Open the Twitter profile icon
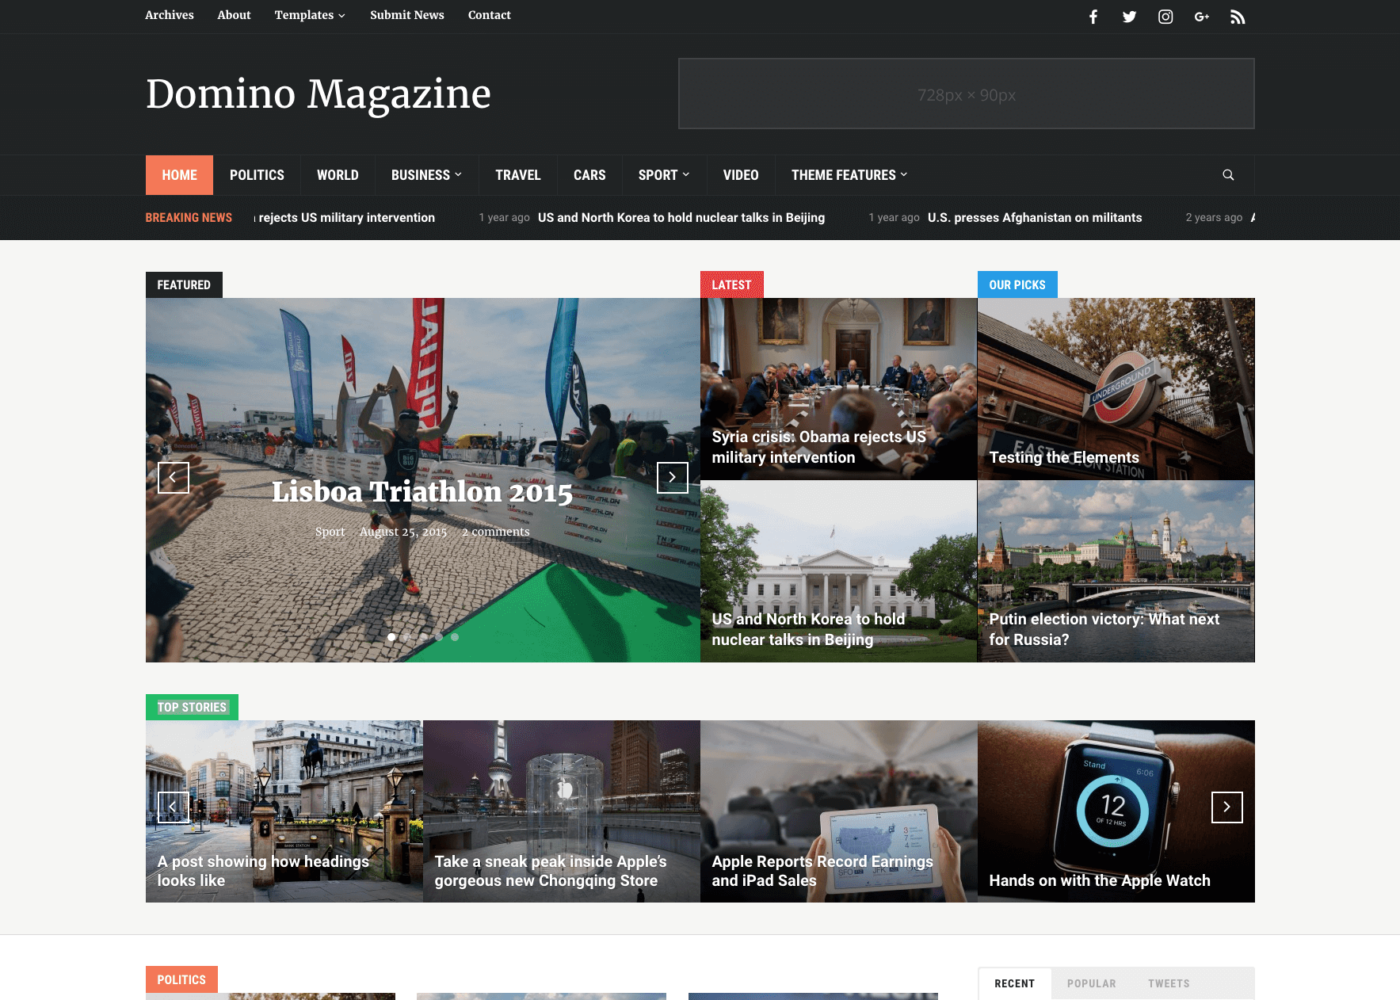The width and height of the screenshot is (1400, 1000). point(1129,16)
